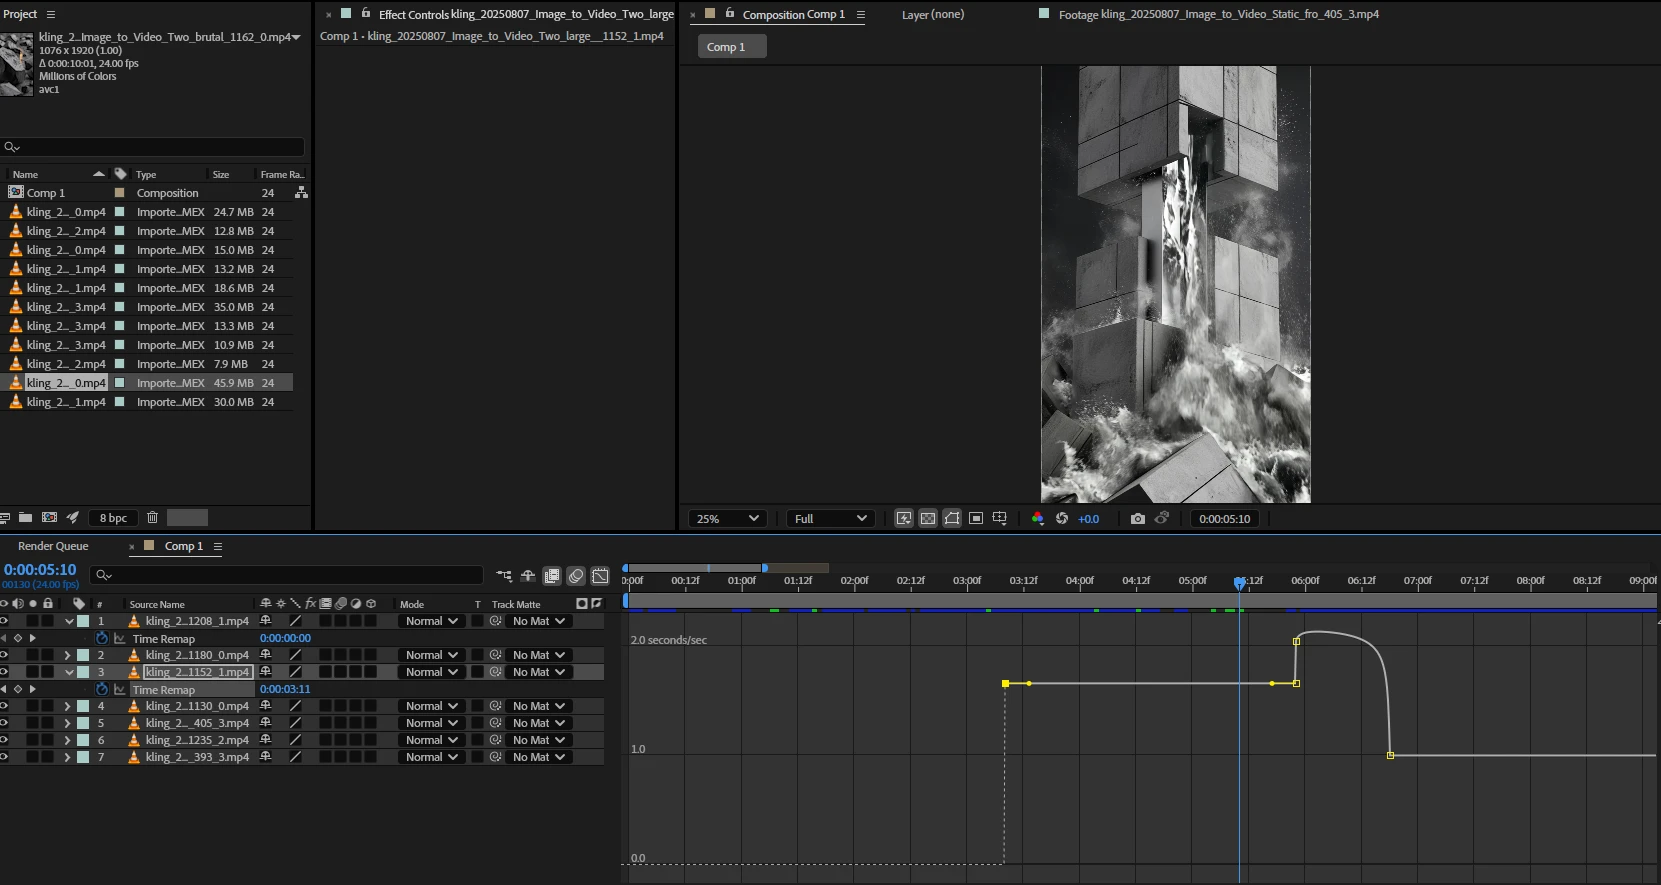Select the Layer (none) viewer tab
Viewport: 1661px width, 885px height.
point(933,14)
